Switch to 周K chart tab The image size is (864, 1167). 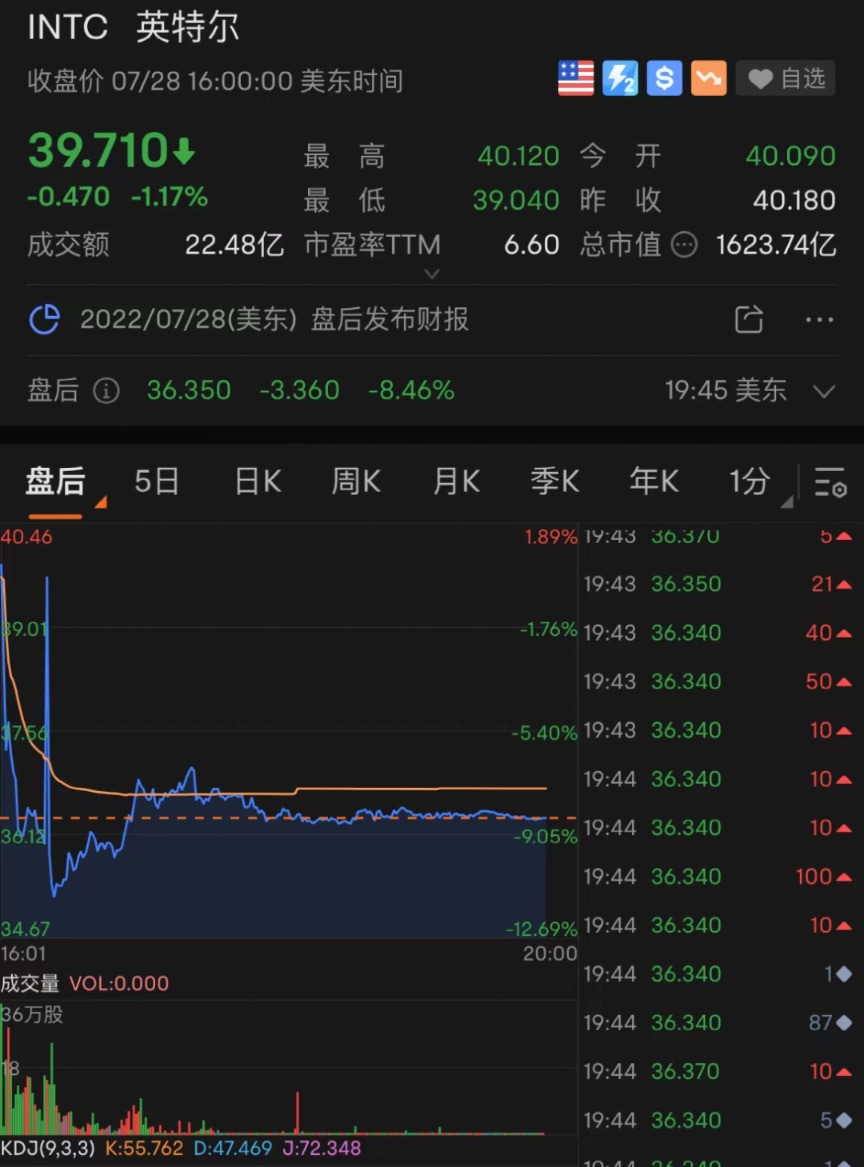click(356, 482)
